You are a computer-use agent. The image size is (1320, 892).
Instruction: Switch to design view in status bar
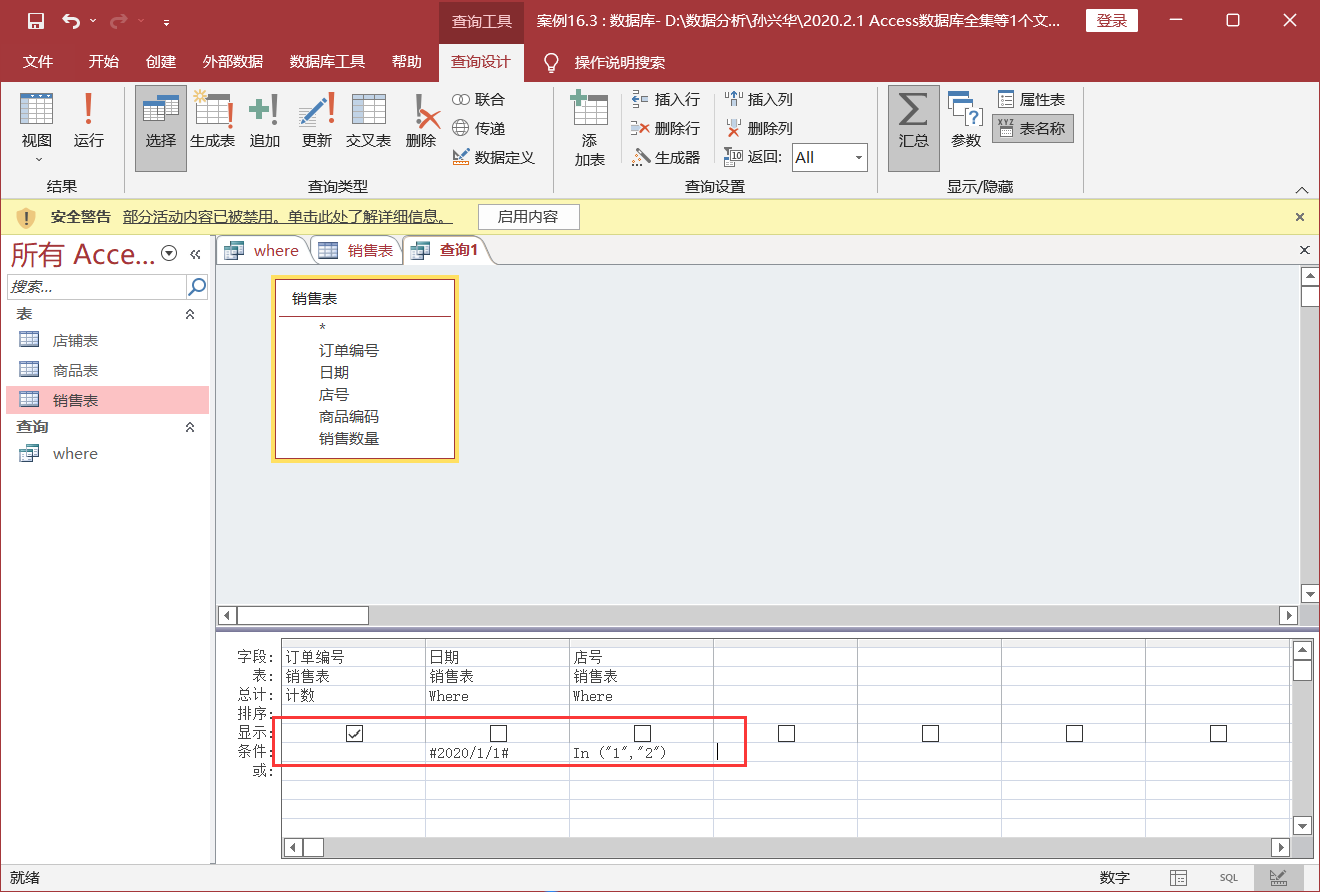1278,877
